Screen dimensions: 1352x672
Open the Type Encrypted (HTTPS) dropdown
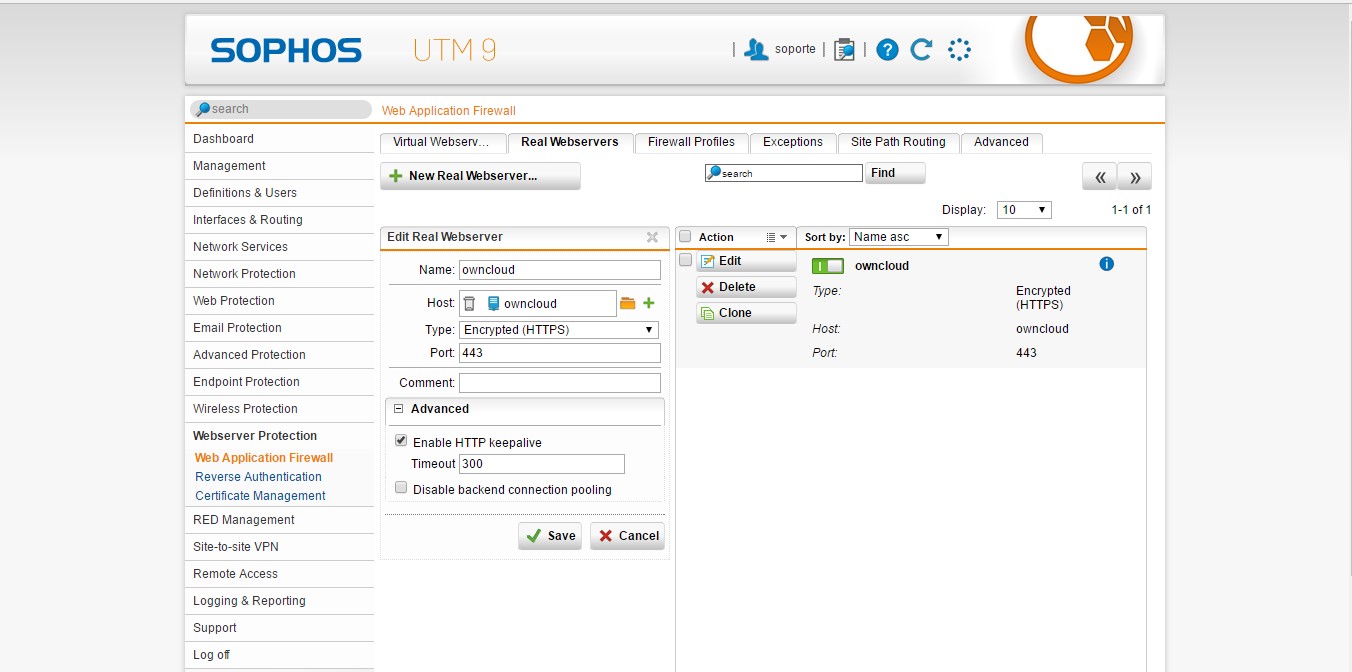click(x=559, y=329)
